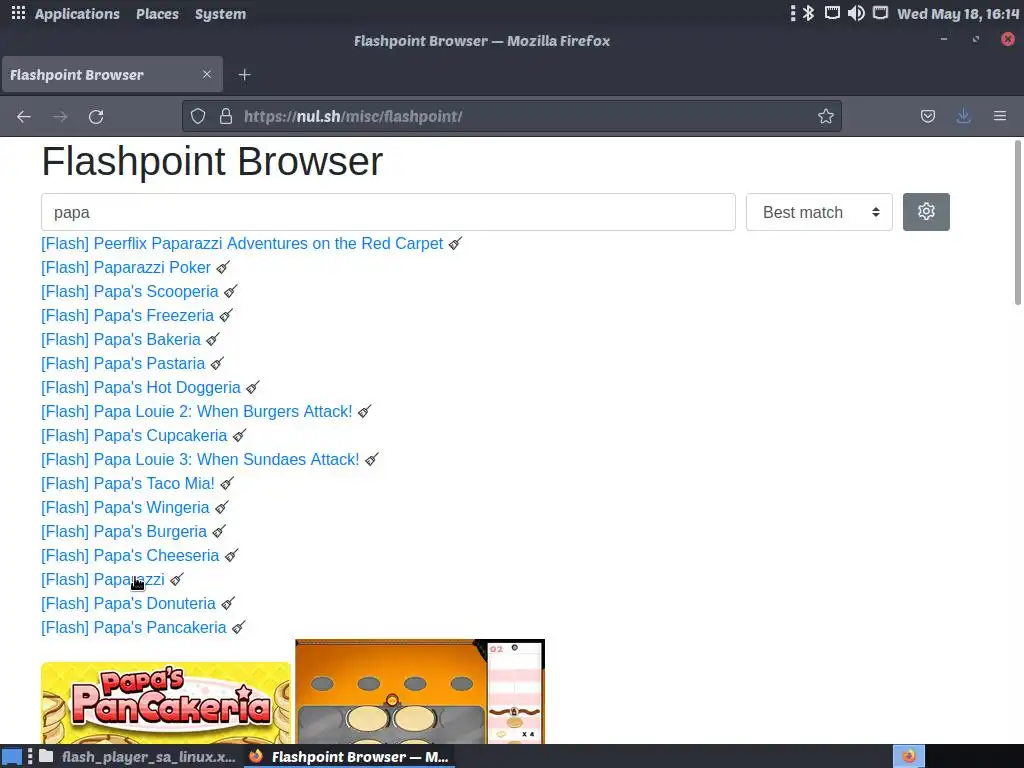Expand the Best match sort dropdown
The width and height of the screenshot is (1024, 768).
click(819, 212)
